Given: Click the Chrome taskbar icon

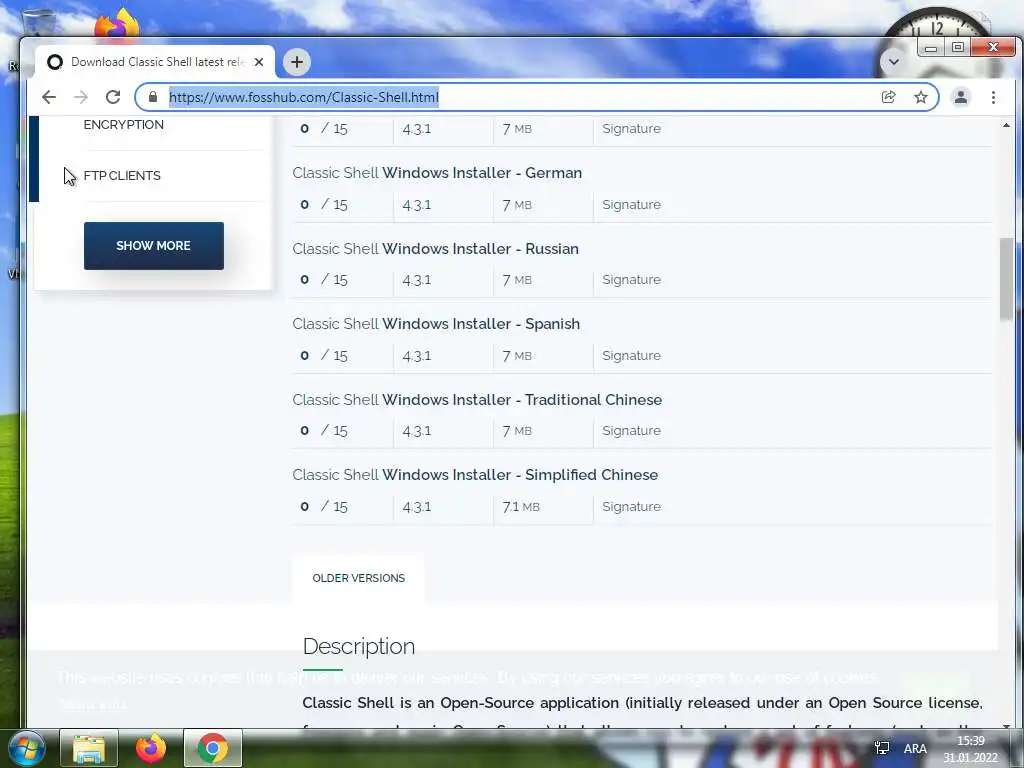Looking at the screenshot, I should [213, 748].
